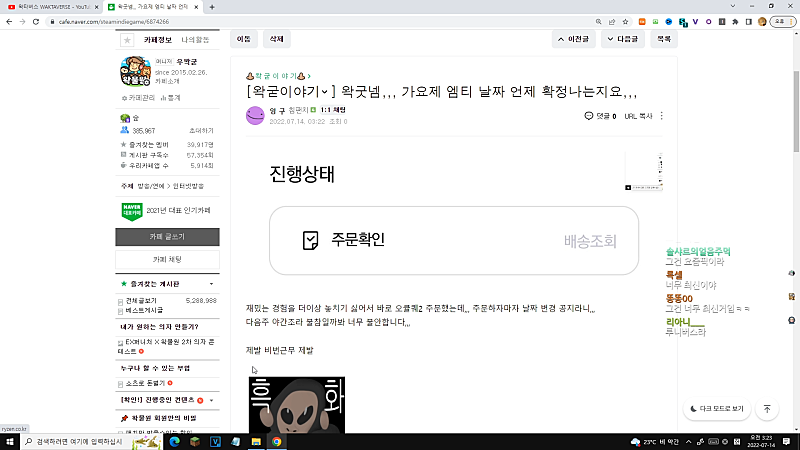Viewport: 800px width, 450px height.
Task: Click the 목록 list button
Action: click(664, 39)
